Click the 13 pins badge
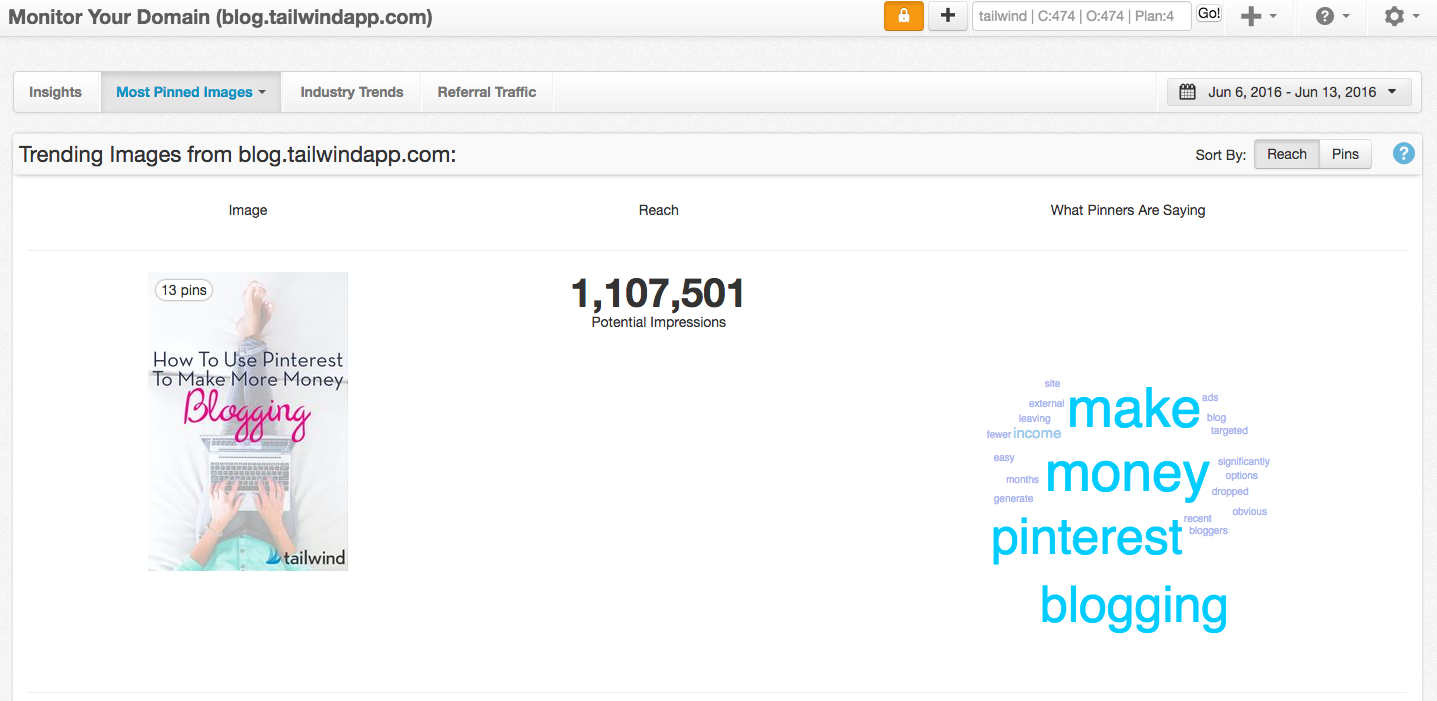 click(184, 290)
